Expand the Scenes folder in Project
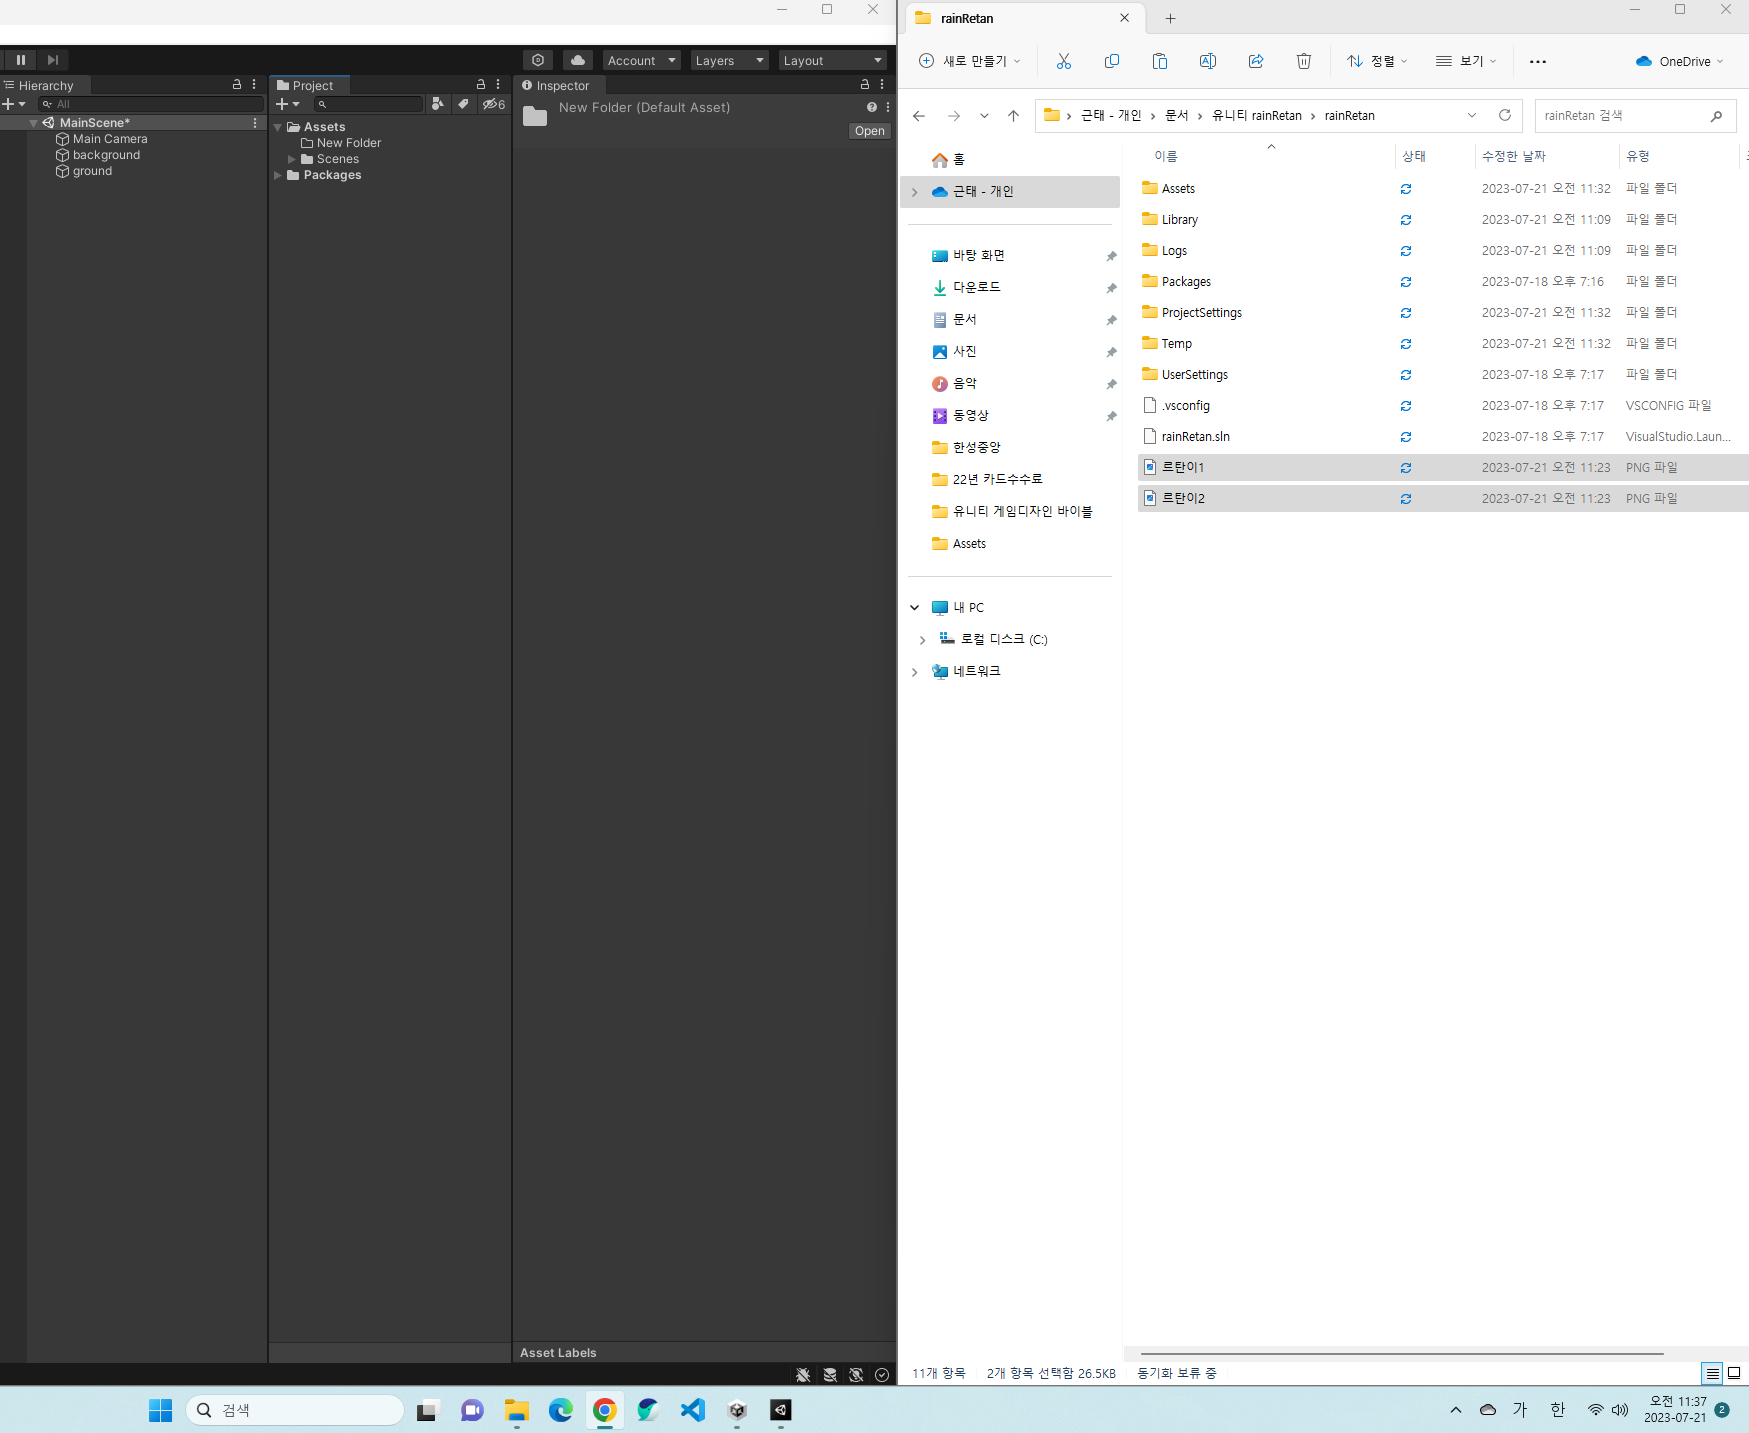 coord(292,159)
